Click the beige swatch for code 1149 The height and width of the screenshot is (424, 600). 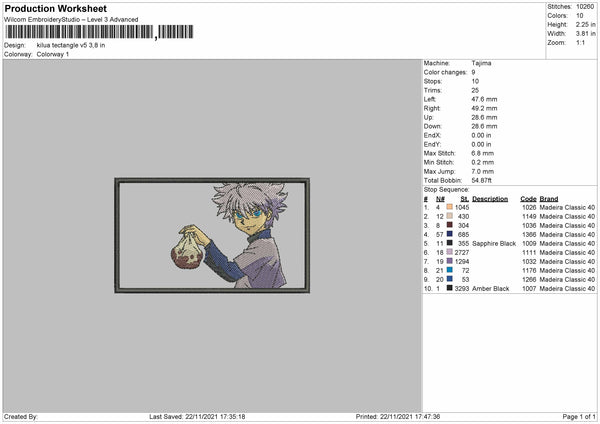(x=450, y=216)
